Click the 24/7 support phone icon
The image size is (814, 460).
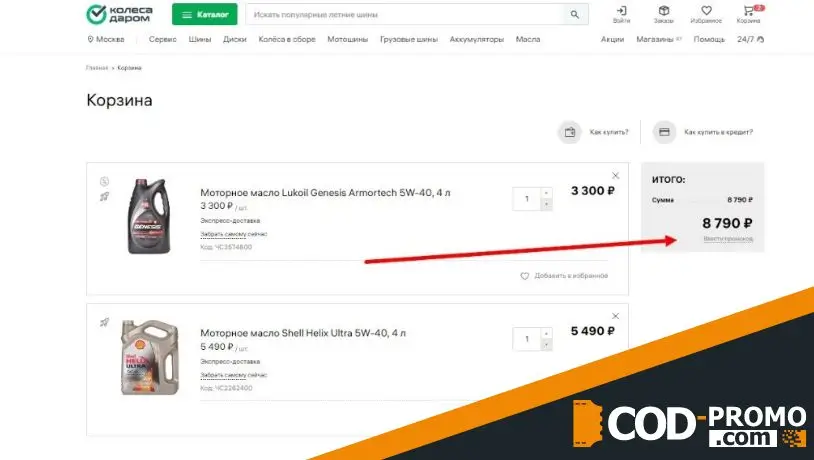point(761,39)
